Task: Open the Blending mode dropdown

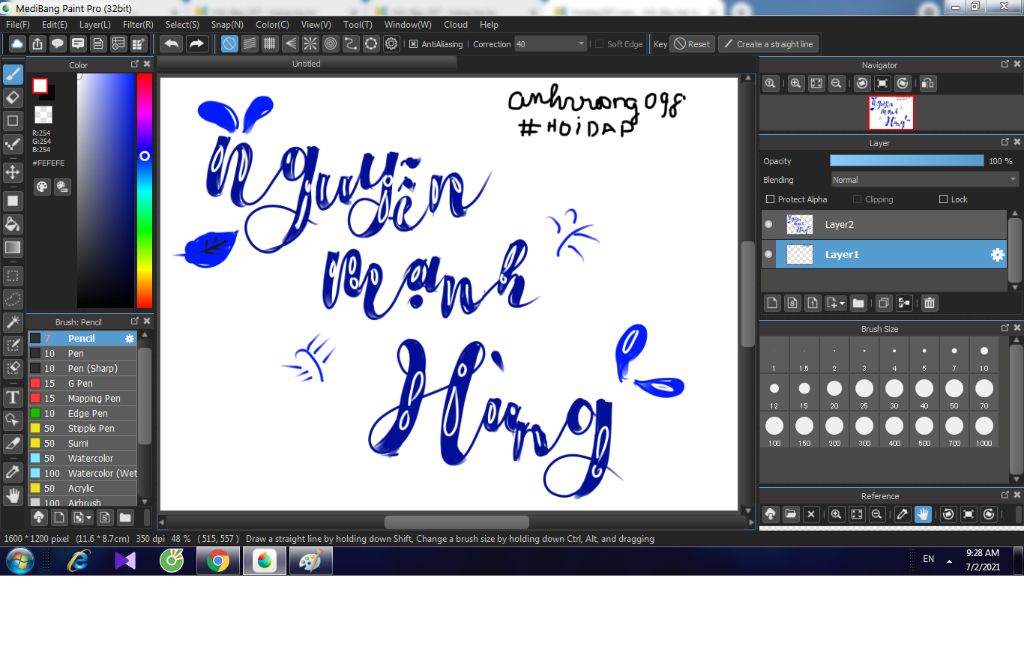Action: pos(925,180)
